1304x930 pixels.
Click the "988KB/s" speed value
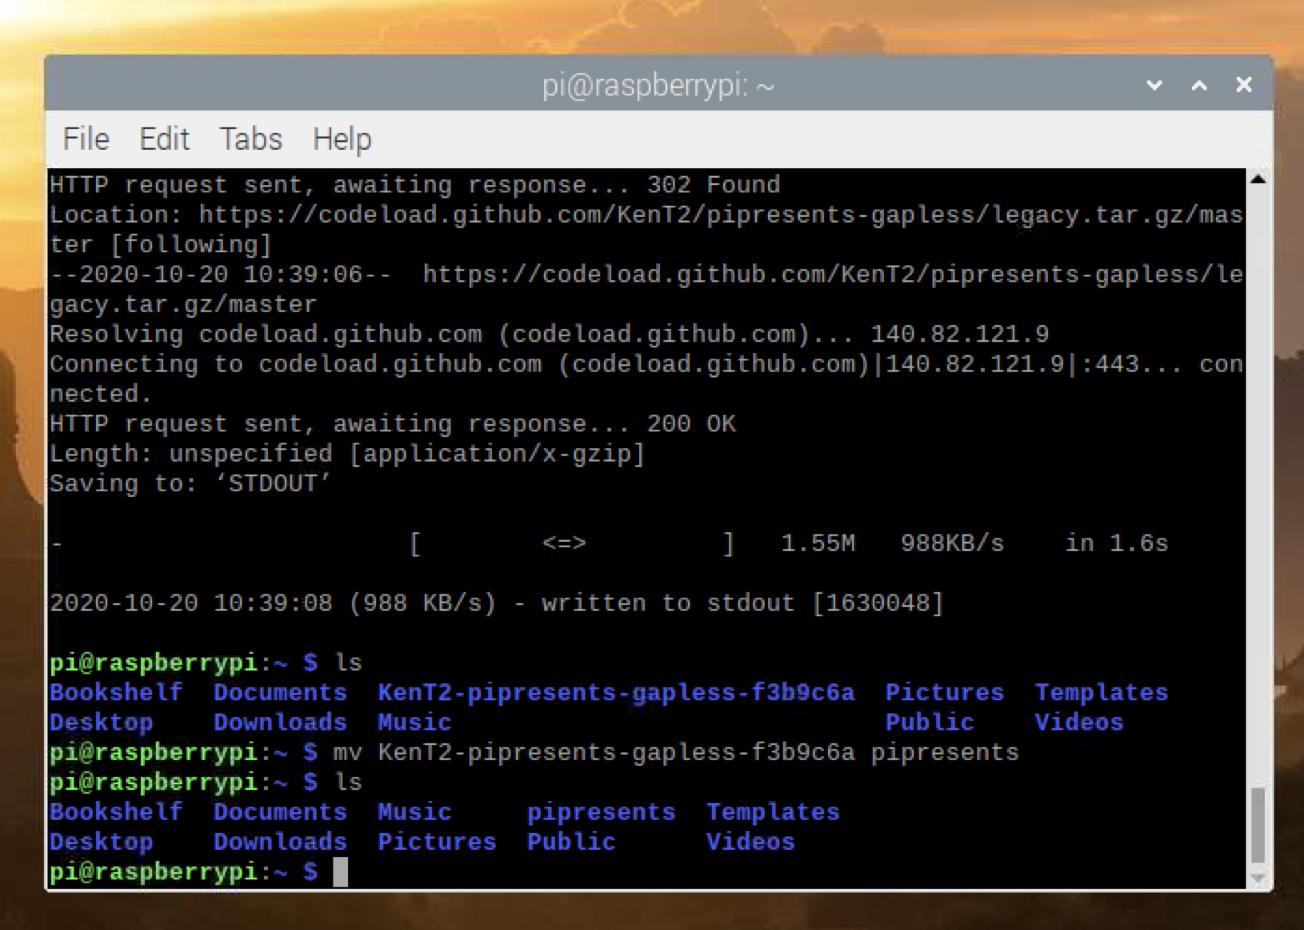952,544
